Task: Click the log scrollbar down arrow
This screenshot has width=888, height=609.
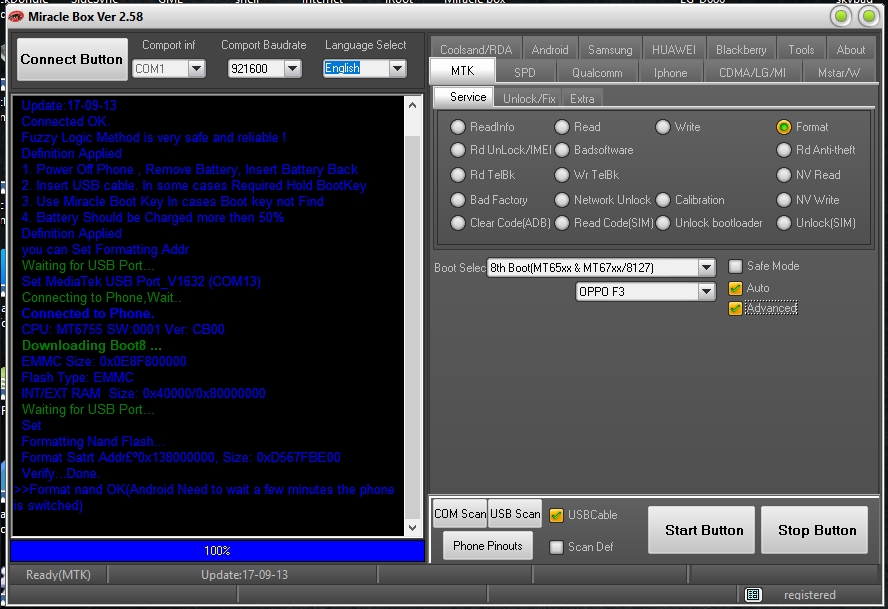Action: pyautogui.click(x=412, y=527)
